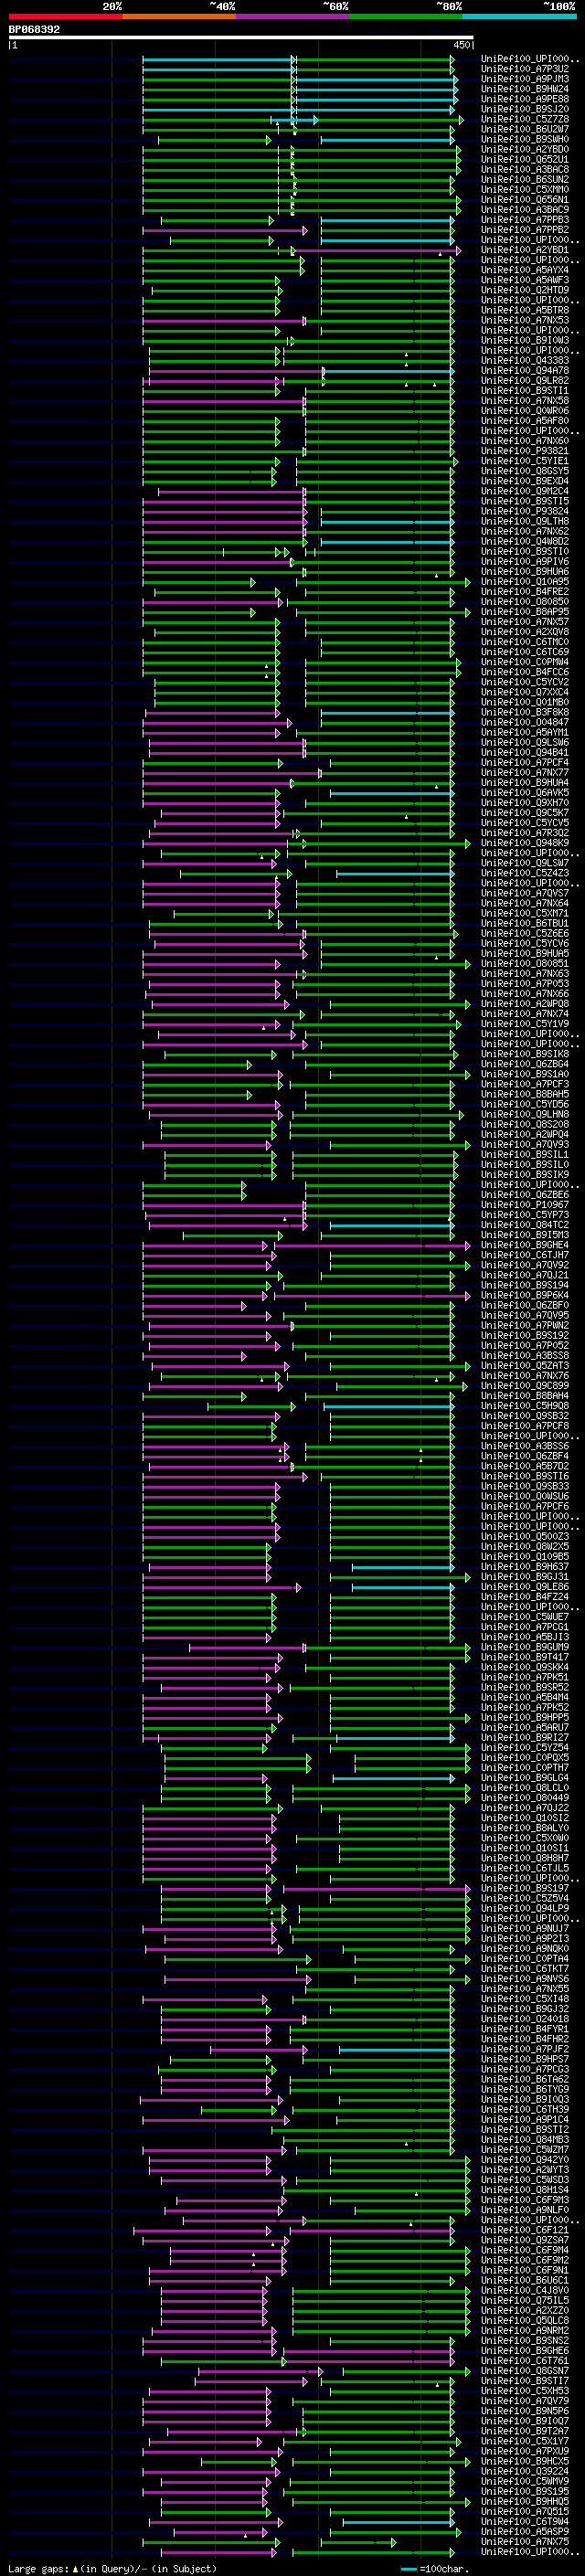Click the orange ~40% identity color bar
This screenshot has height=2576, width=585.
(179, 17)
